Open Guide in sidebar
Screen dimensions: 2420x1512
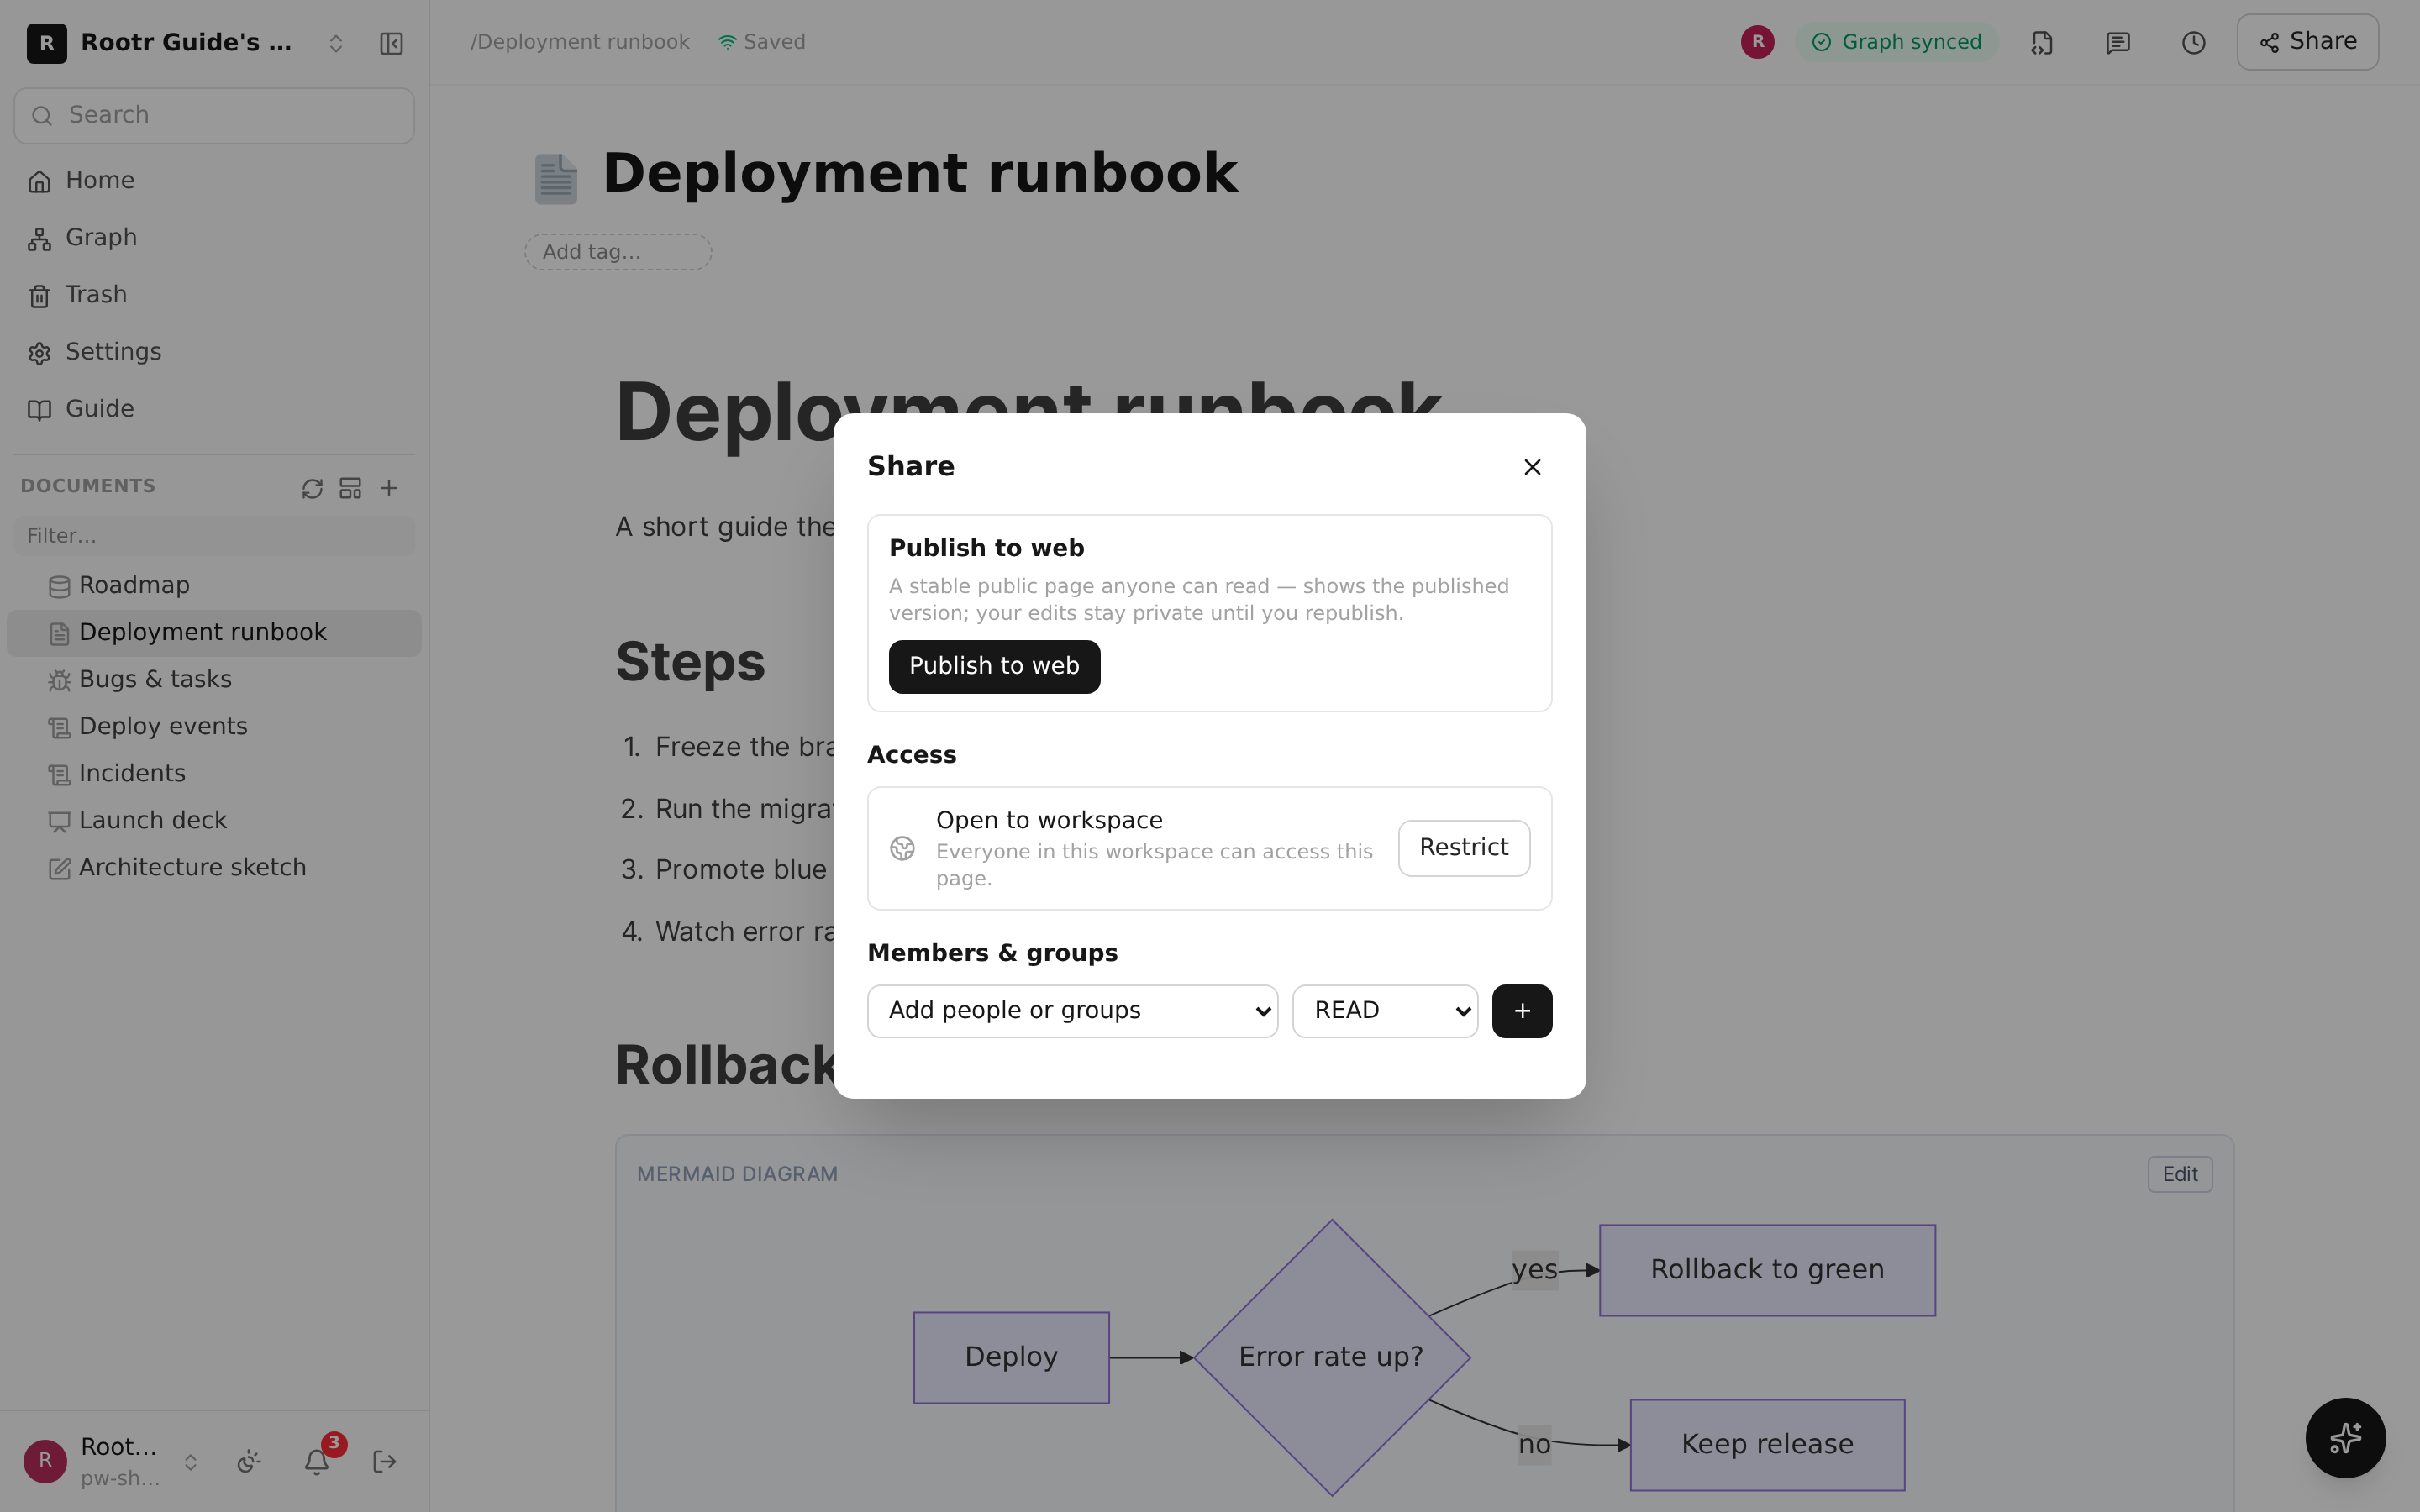(214, 409)
